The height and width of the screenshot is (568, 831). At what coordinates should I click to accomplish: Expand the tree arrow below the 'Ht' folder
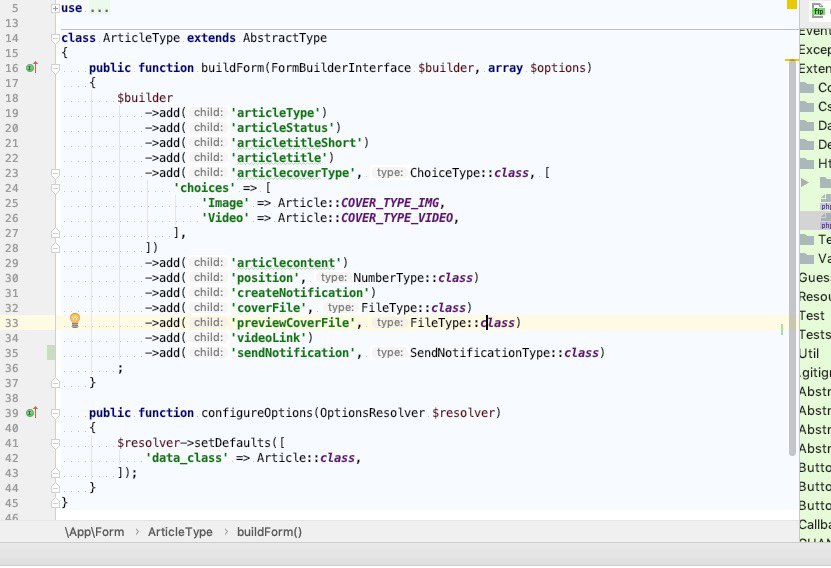(x=805, y=183)
